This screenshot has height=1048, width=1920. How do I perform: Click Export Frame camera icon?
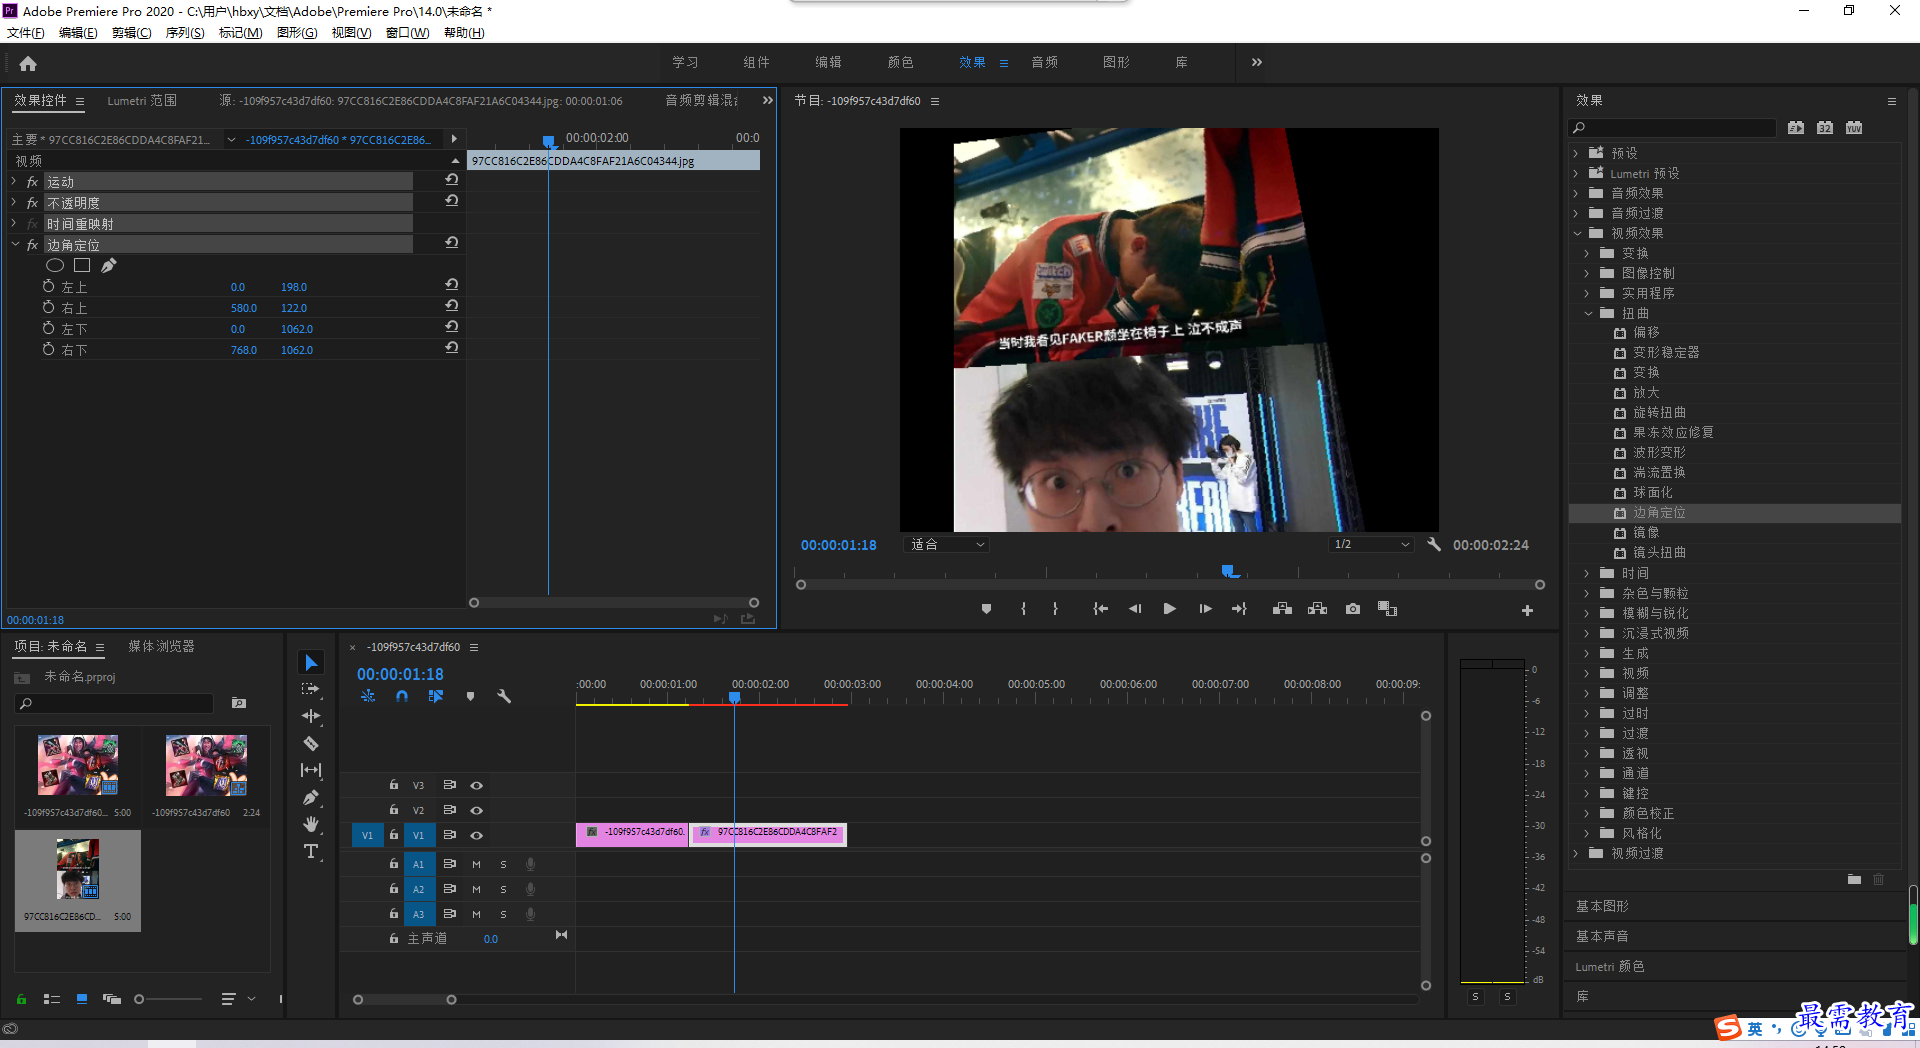click(1353, 609)
